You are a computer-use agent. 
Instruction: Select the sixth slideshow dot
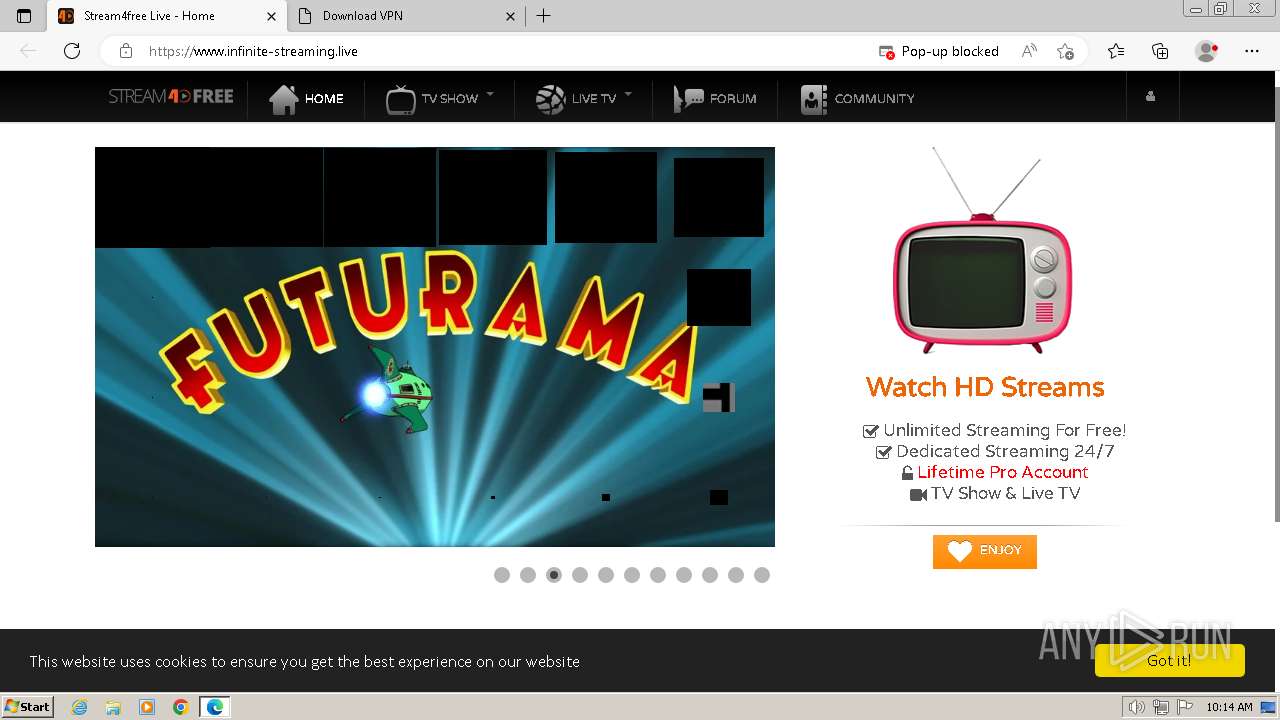(x=632, y=575)
